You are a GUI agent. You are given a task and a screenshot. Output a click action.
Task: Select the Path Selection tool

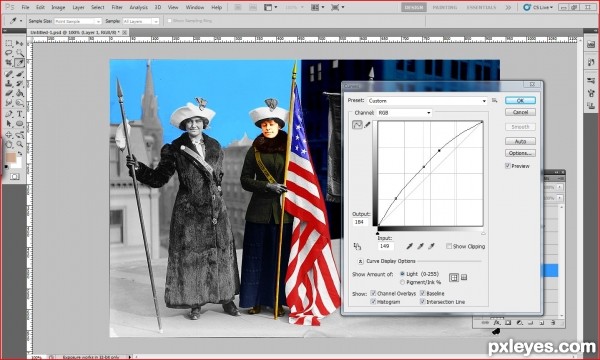(9, 124)
